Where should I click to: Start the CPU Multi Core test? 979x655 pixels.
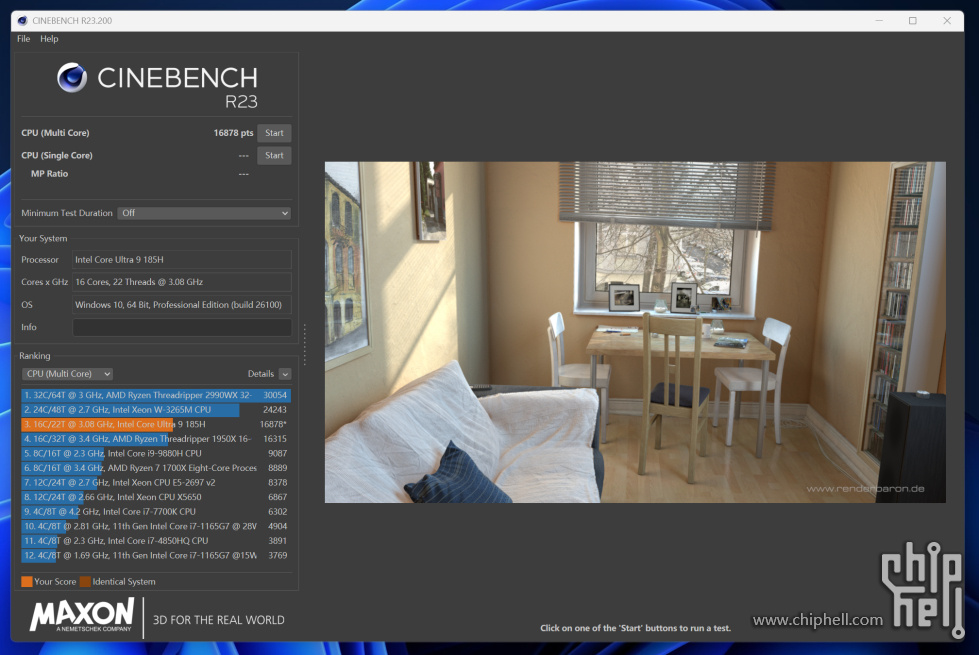pyautogui.click(x=274, y=133)
